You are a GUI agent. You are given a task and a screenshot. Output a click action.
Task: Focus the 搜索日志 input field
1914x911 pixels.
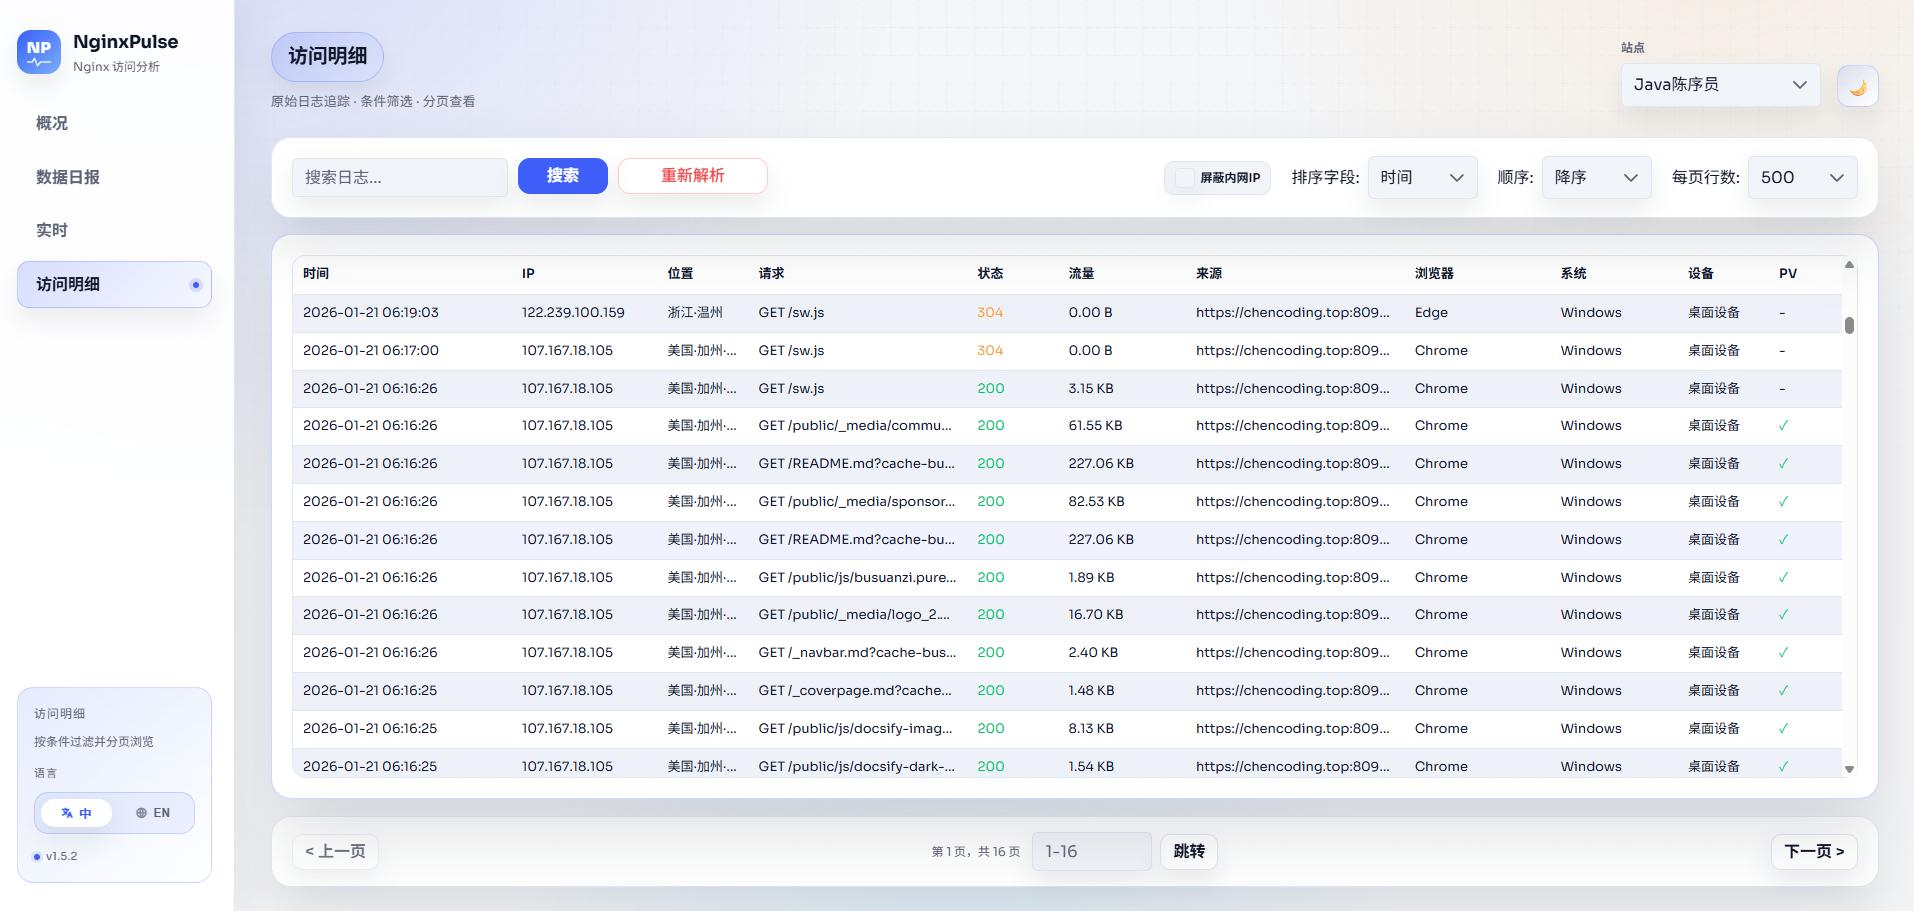[399, 177]
